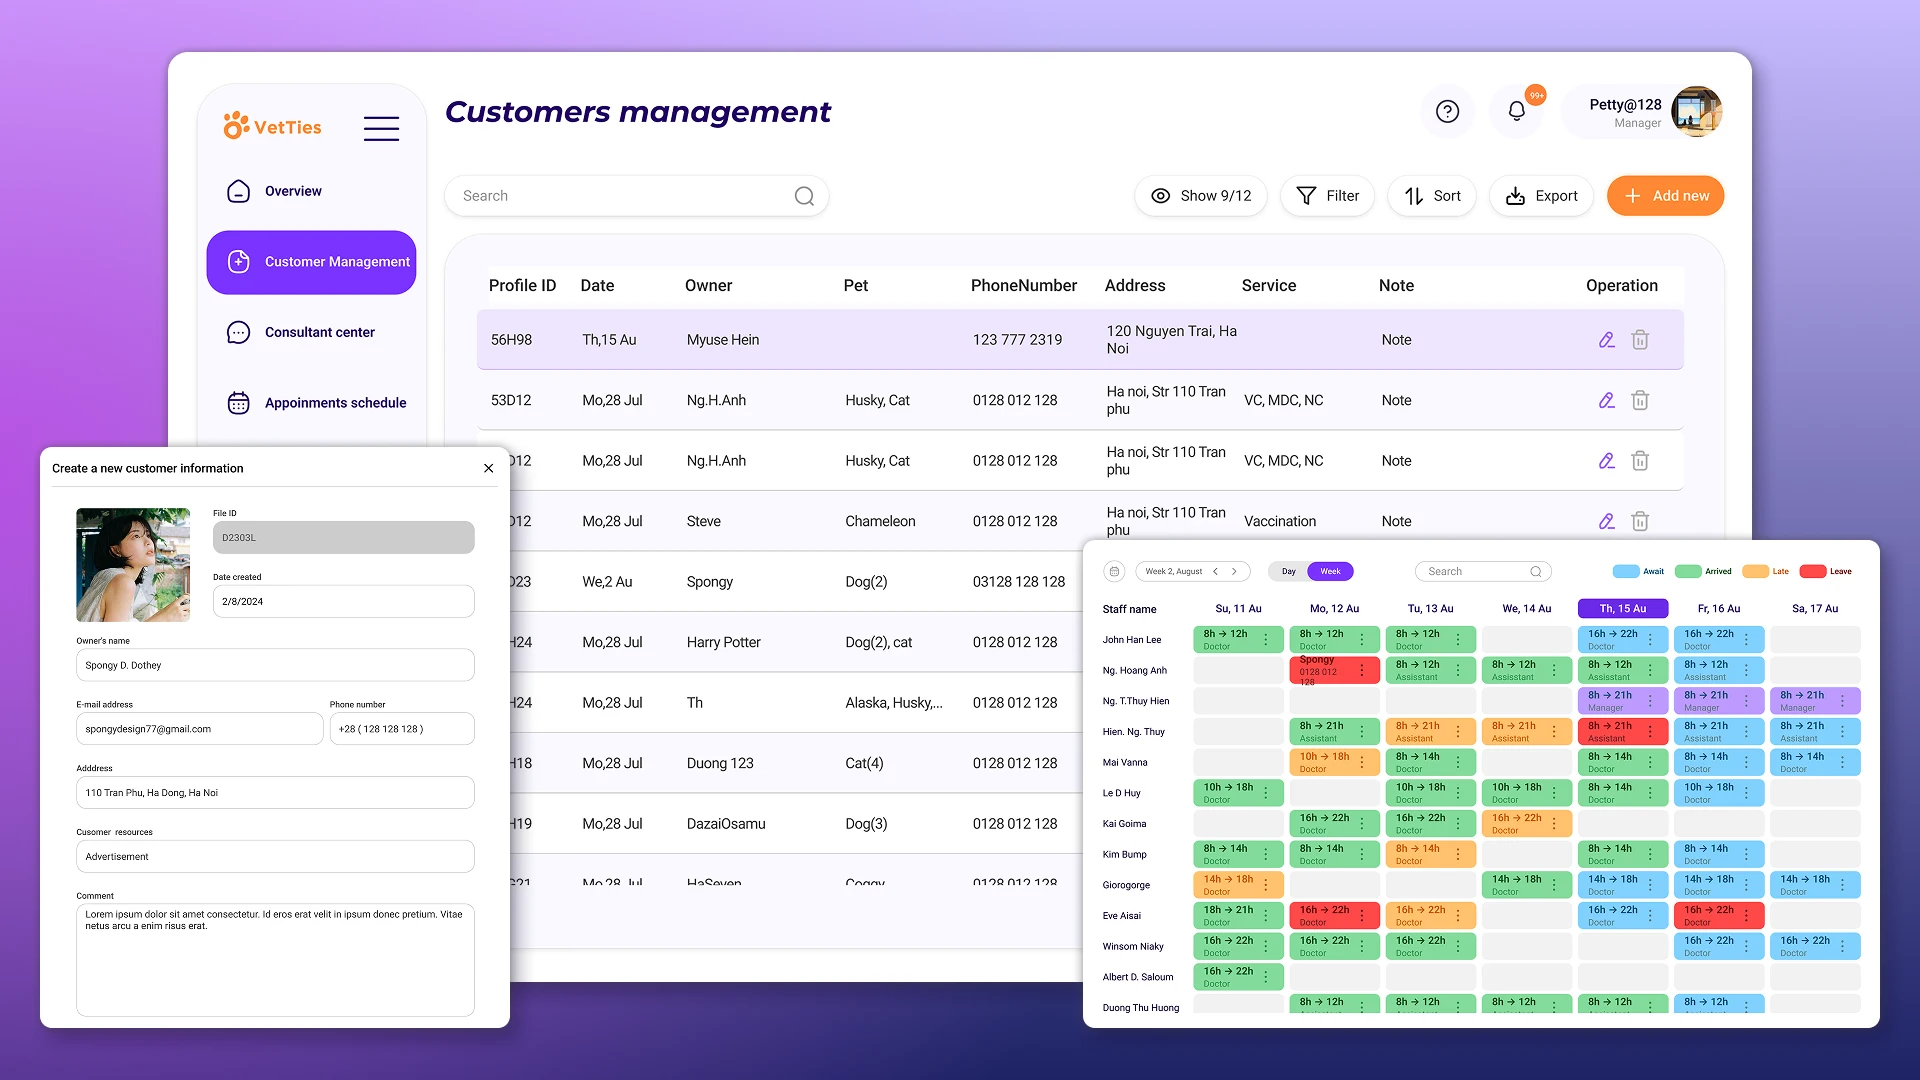Open the calendar icon in the schedule panel
This screenshot has width=1920, height=1080.
click(x=1114, y=571)
